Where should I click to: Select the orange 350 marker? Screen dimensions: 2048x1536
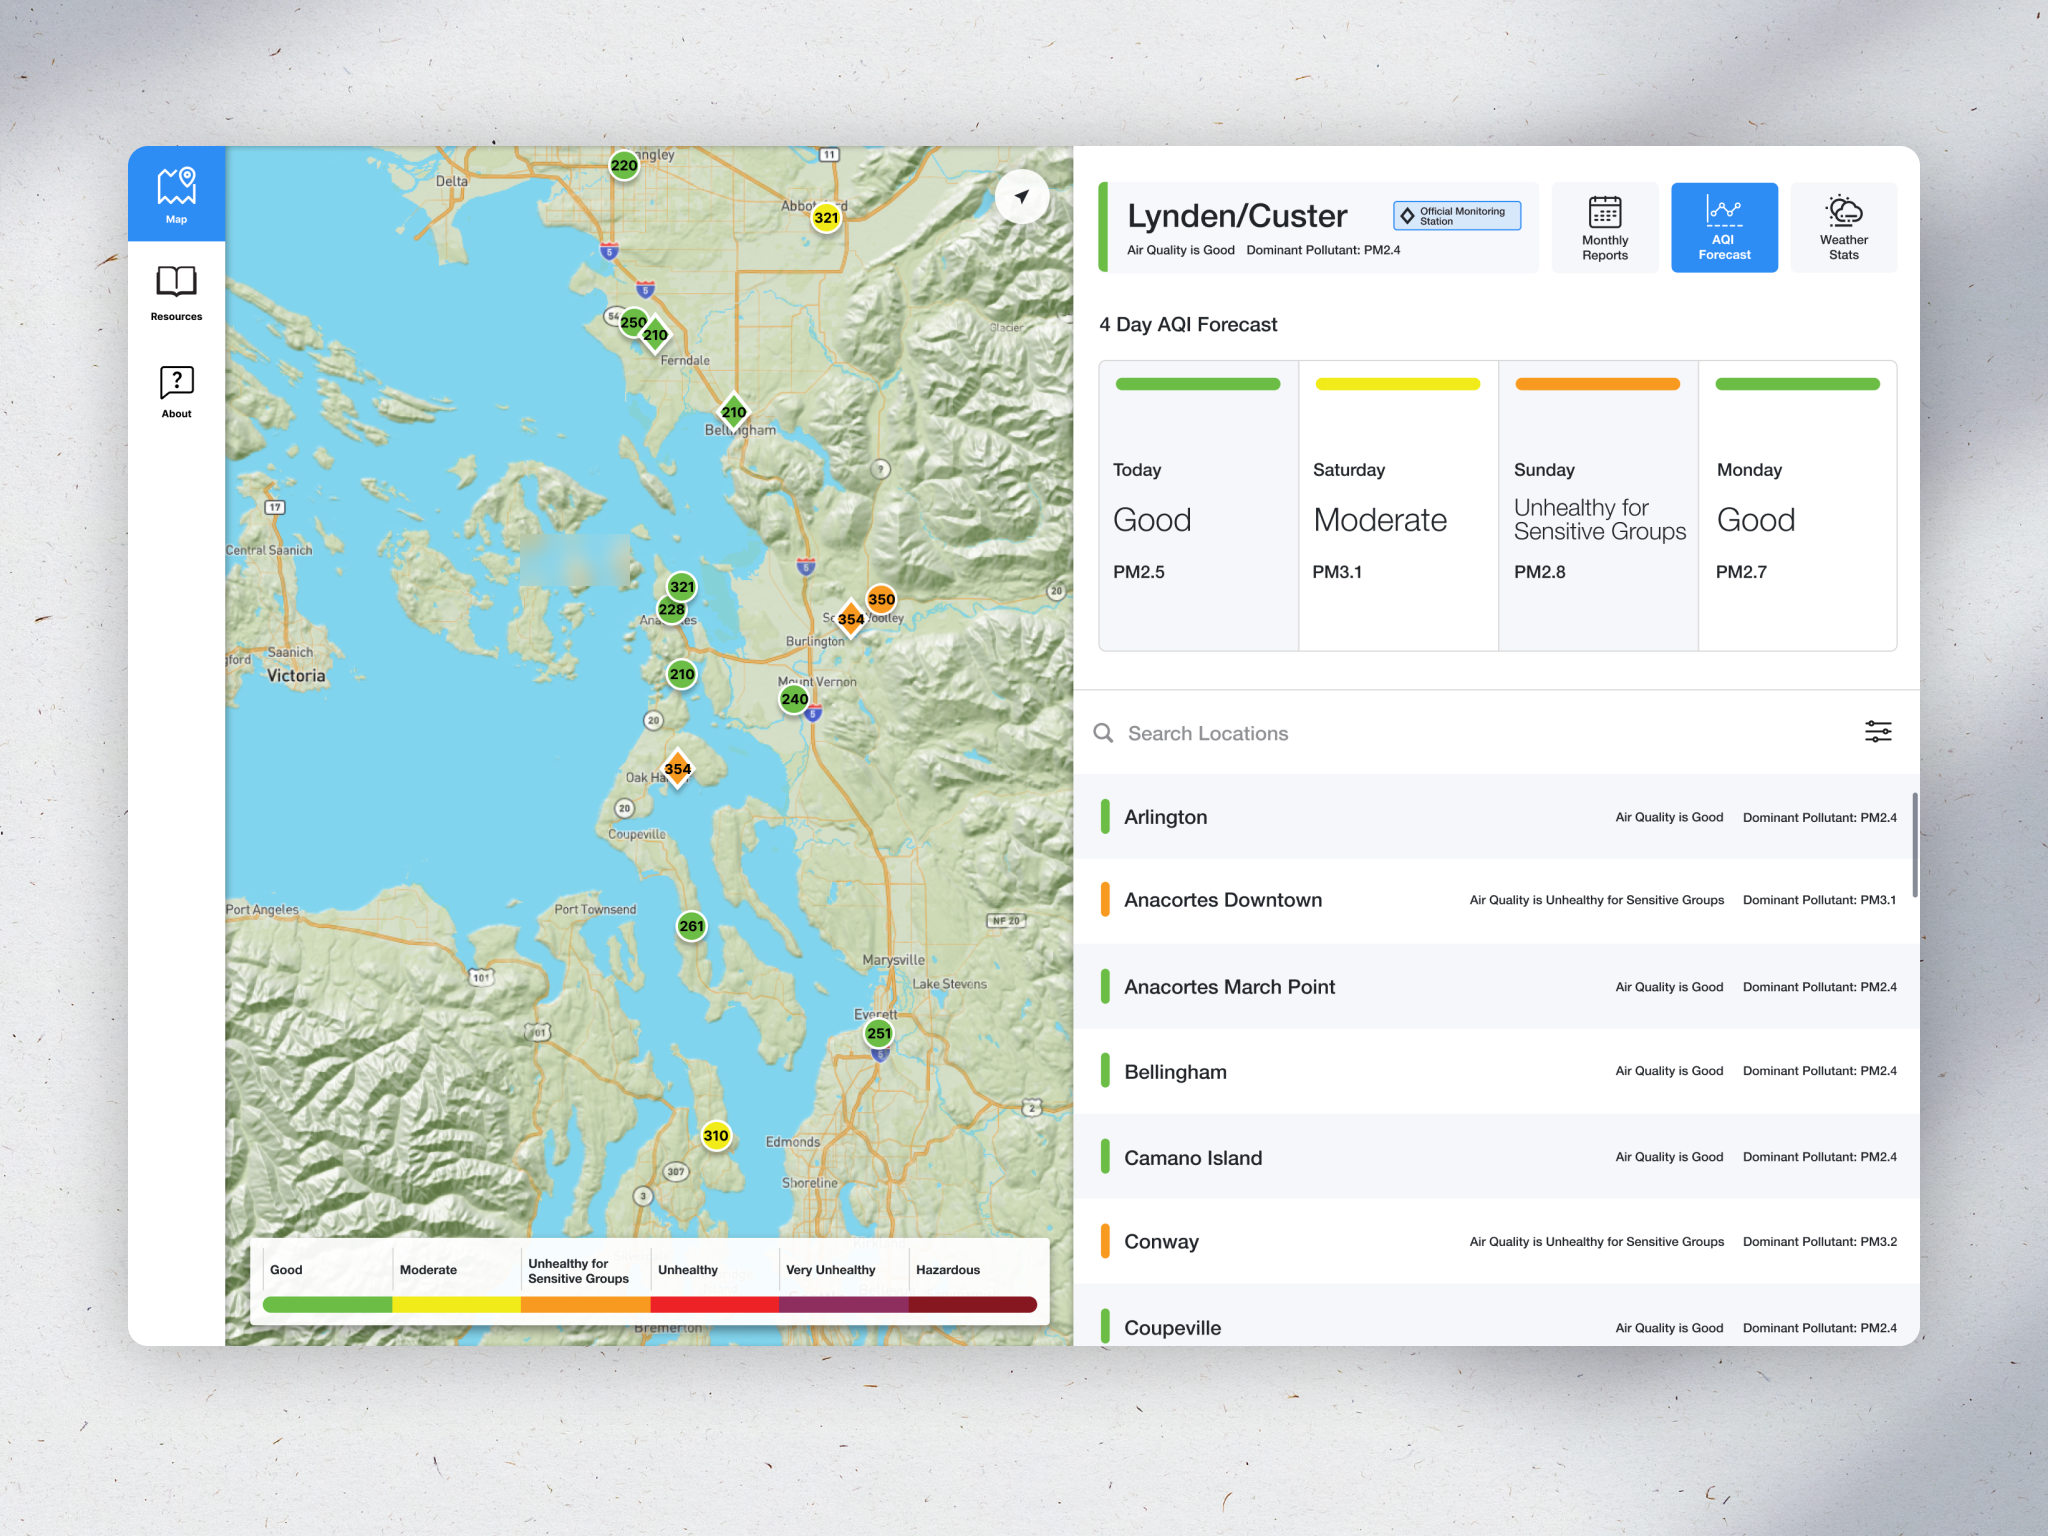tap(881, 599)
